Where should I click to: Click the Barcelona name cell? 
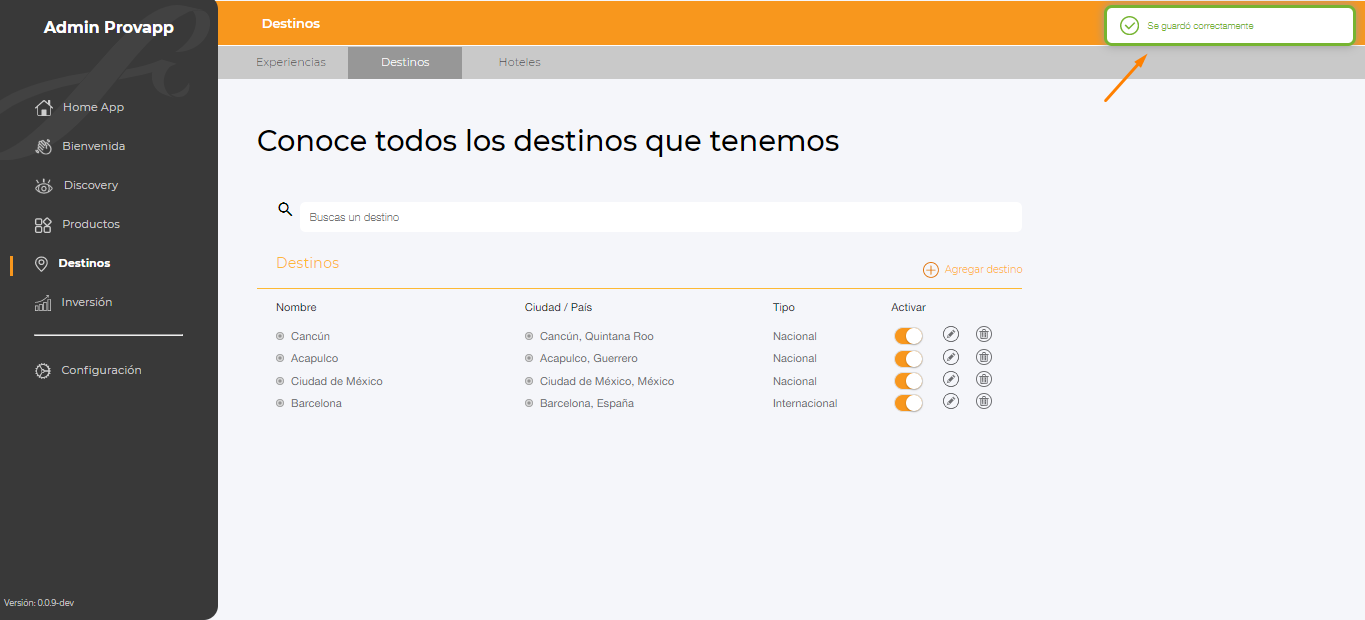pos(316,404)
